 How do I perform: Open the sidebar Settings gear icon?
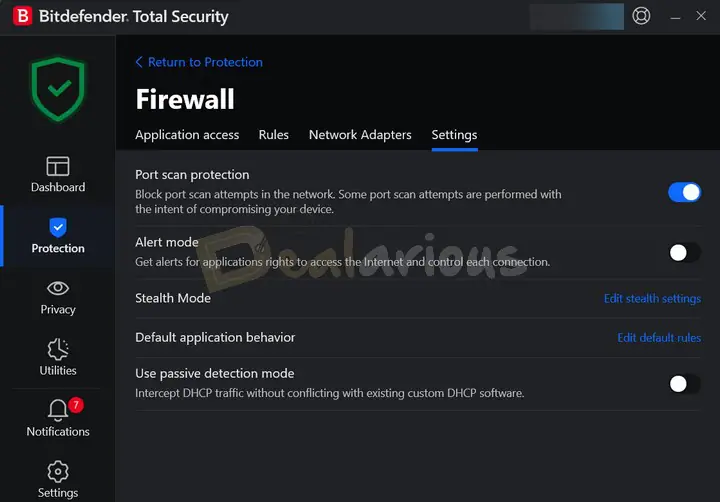pyautogui.click(x=58, y=471)
